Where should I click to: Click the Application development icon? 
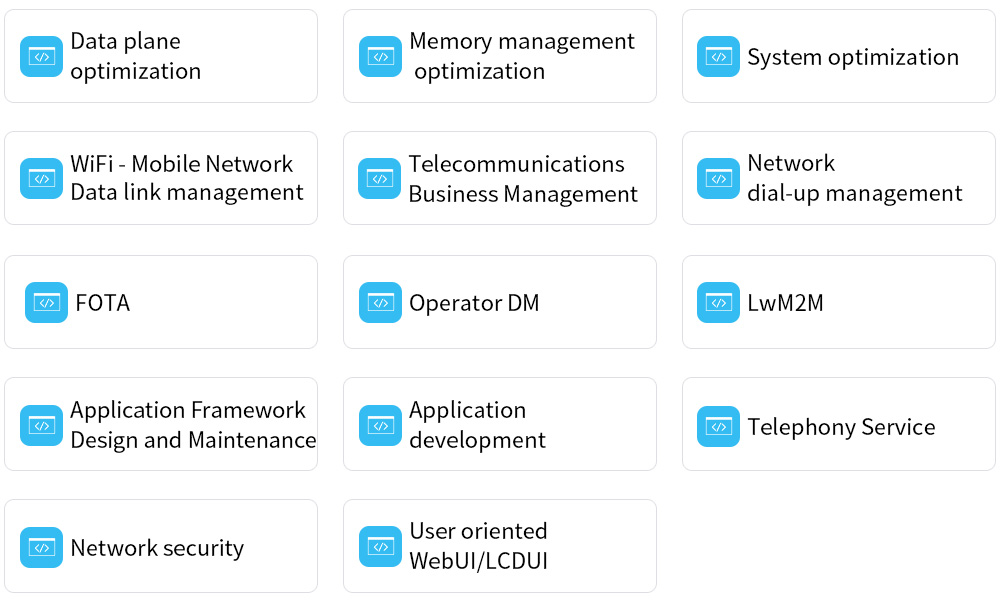[380, 425]
